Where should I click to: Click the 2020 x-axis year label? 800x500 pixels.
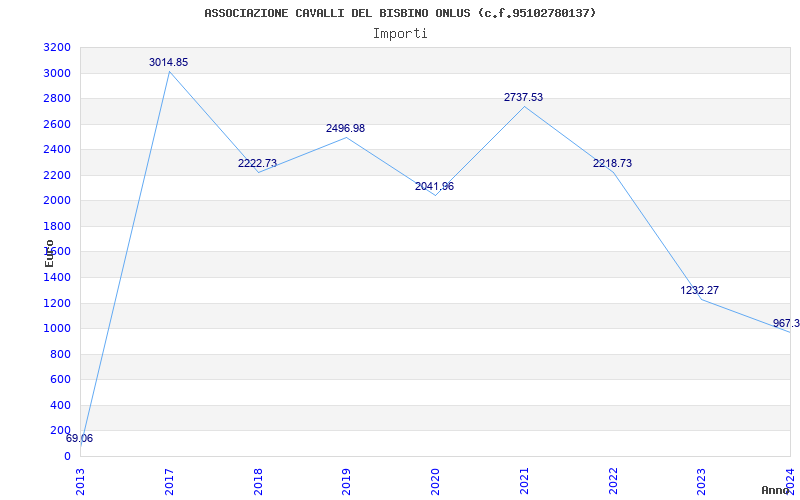coord(435,481)
